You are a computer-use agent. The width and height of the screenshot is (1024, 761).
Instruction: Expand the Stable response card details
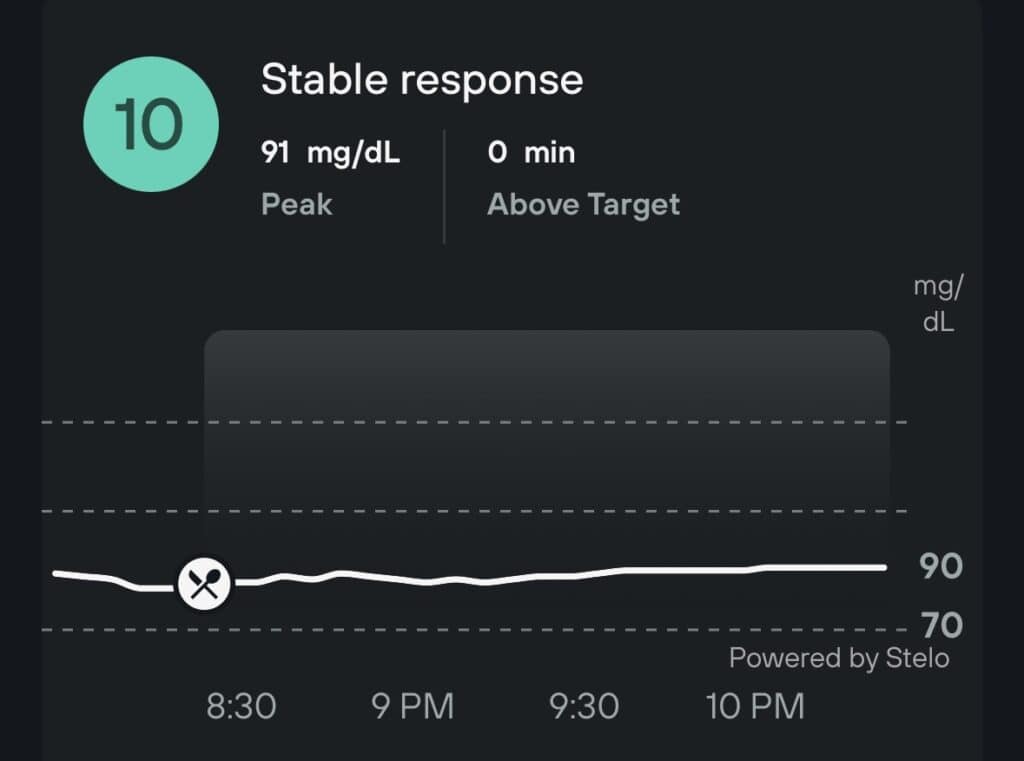click(421, 80)
